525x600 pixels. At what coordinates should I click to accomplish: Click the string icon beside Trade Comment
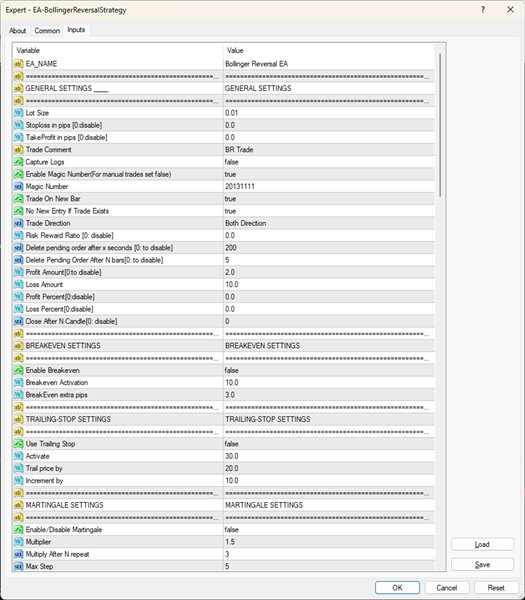pyautogui.click(x=18, y=150)
